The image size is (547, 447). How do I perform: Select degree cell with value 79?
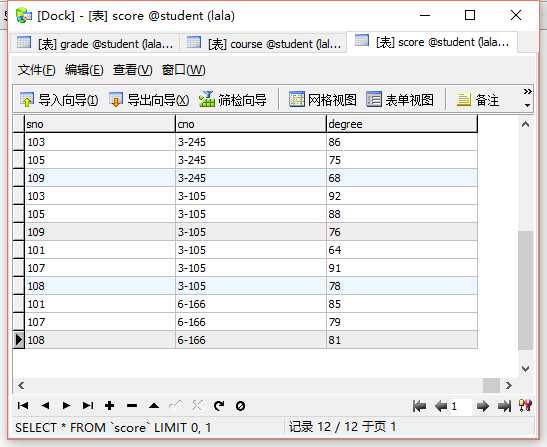(x=402, y=322)
